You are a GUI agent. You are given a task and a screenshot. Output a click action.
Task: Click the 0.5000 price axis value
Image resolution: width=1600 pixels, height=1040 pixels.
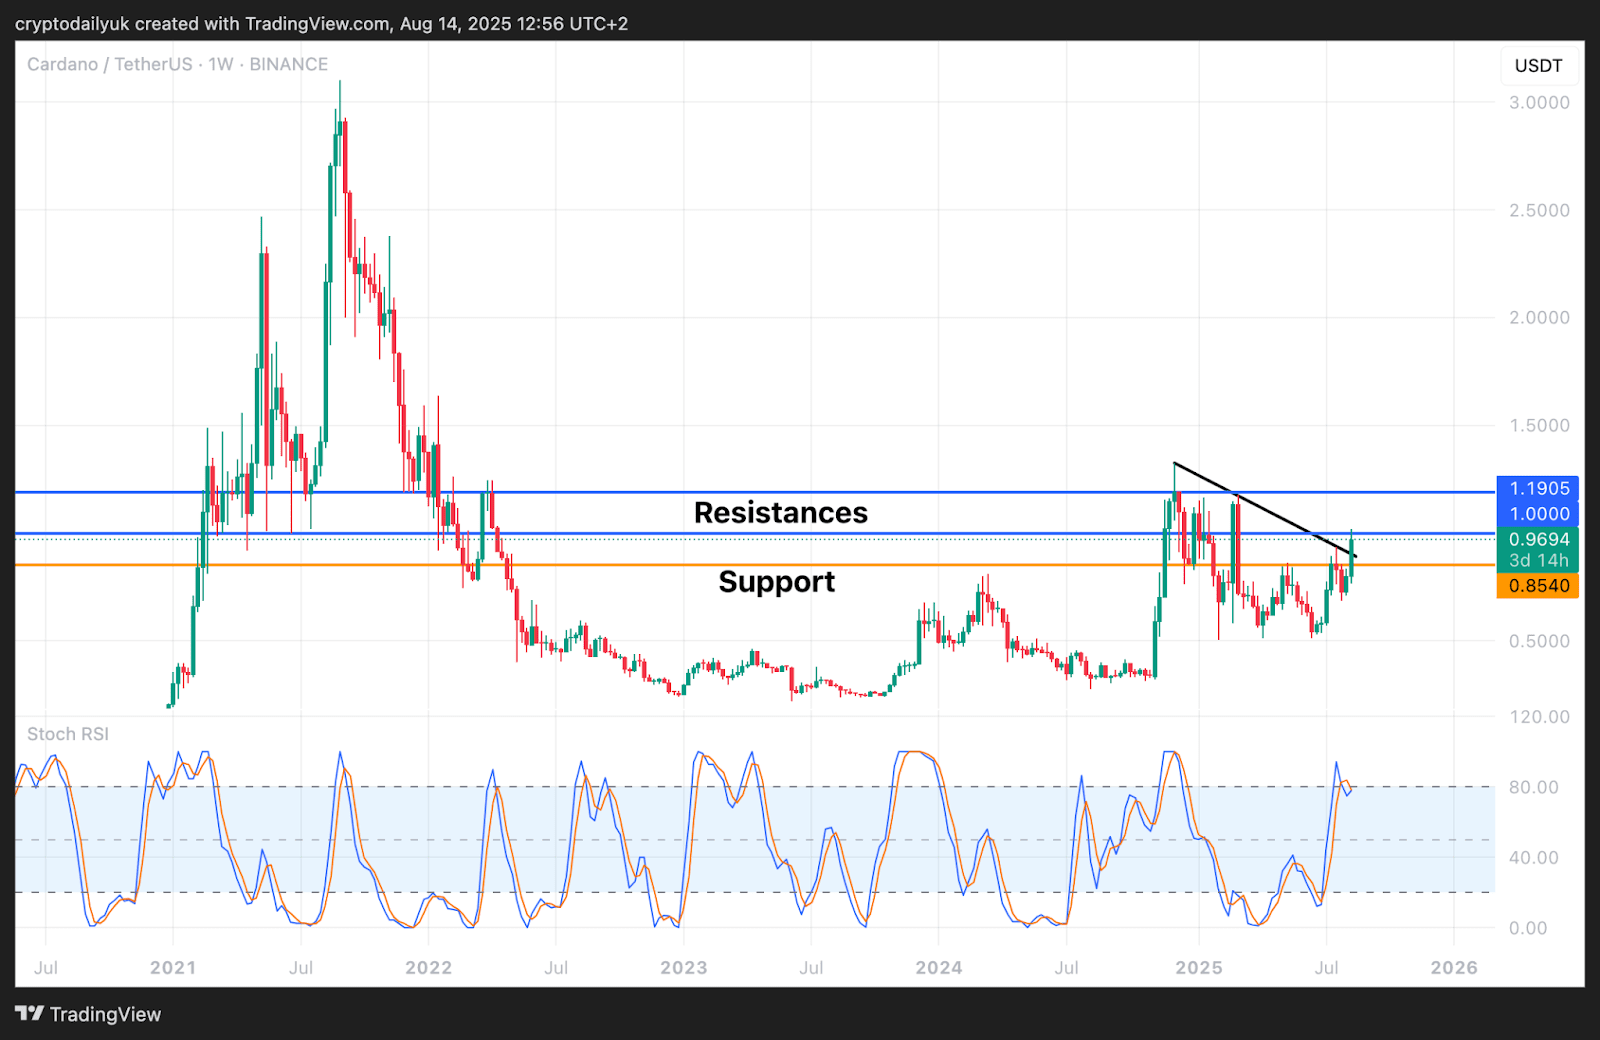1539,641
